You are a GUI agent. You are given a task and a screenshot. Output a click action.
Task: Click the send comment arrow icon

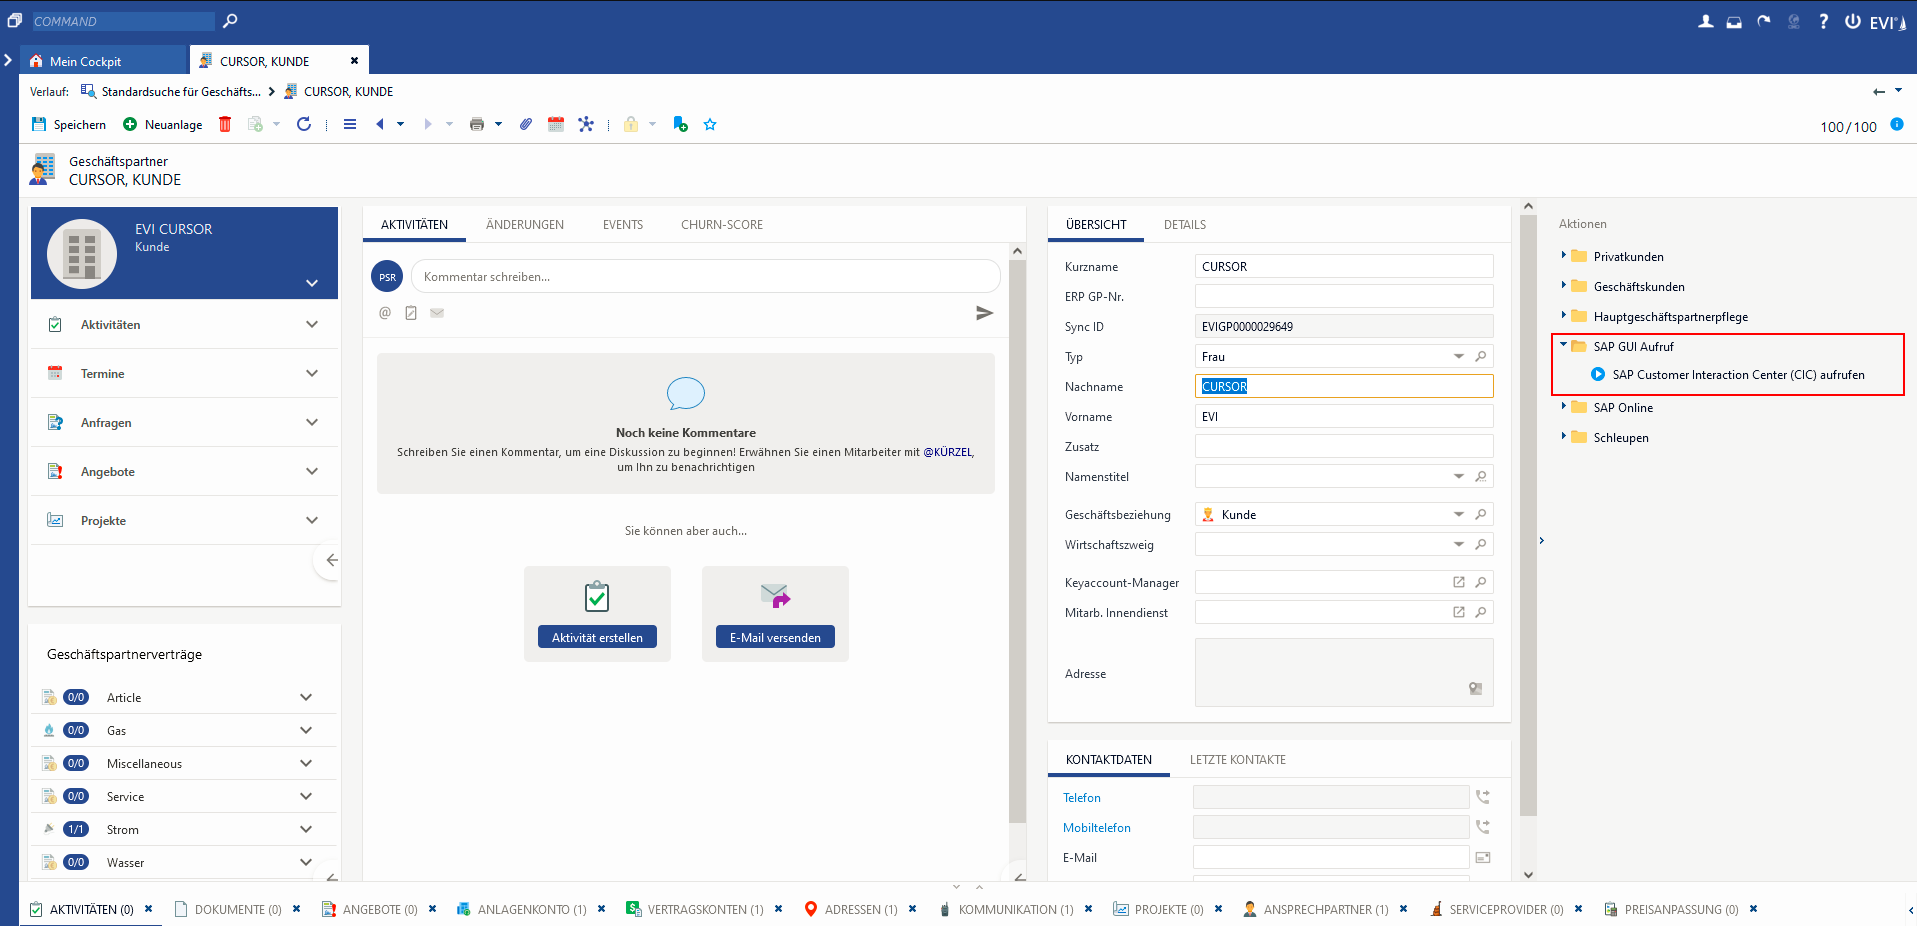pyautogui.click(x=984, y=313)
